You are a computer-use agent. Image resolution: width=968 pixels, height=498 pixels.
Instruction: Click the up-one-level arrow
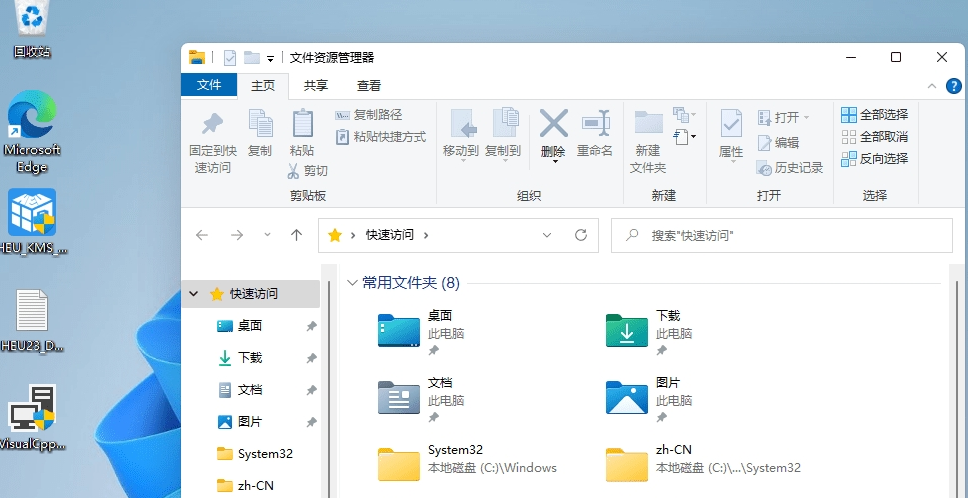tap(296, 235)
